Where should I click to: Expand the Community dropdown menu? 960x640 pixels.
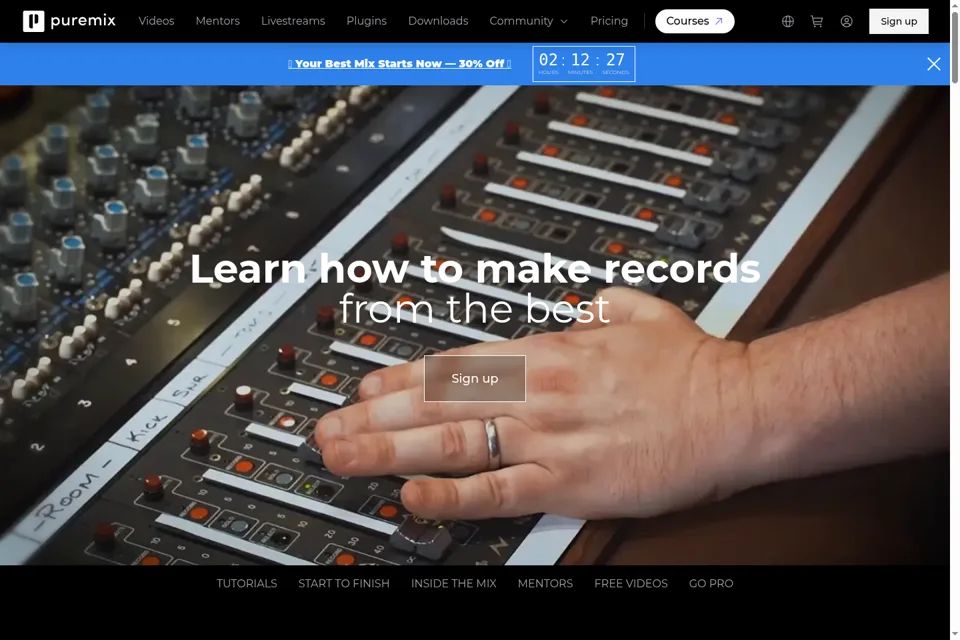[x=528, y=21]
